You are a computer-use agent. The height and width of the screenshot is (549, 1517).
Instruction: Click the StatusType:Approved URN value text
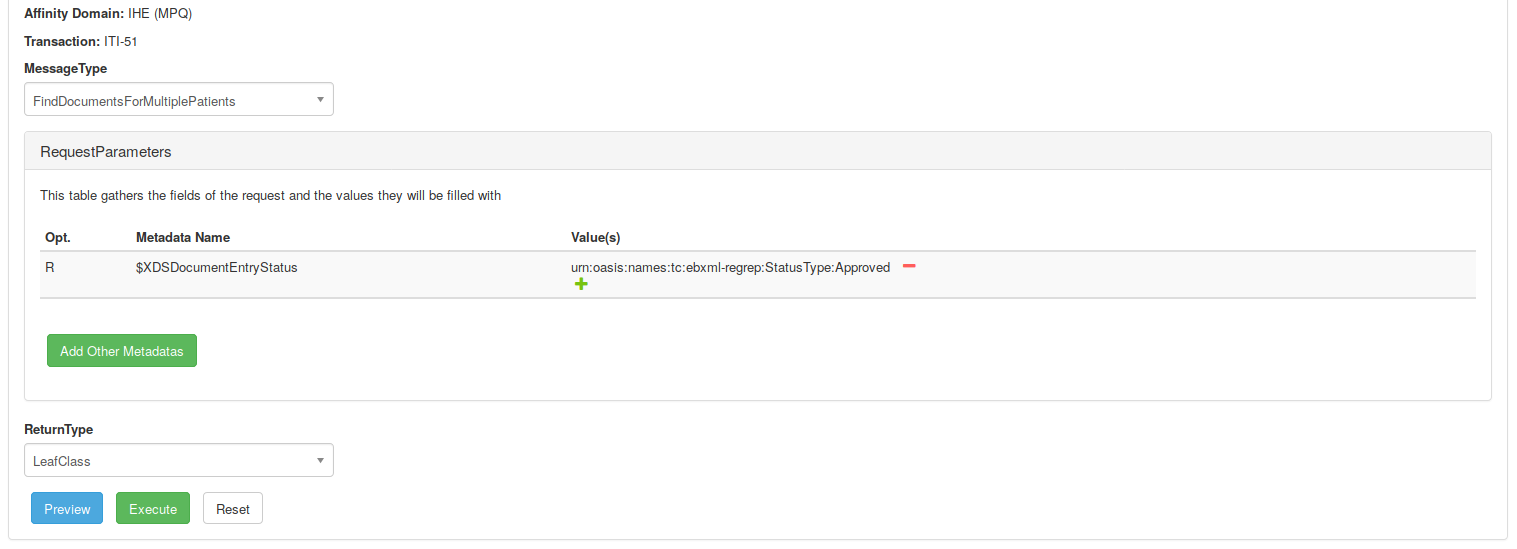tap(730, 268)
